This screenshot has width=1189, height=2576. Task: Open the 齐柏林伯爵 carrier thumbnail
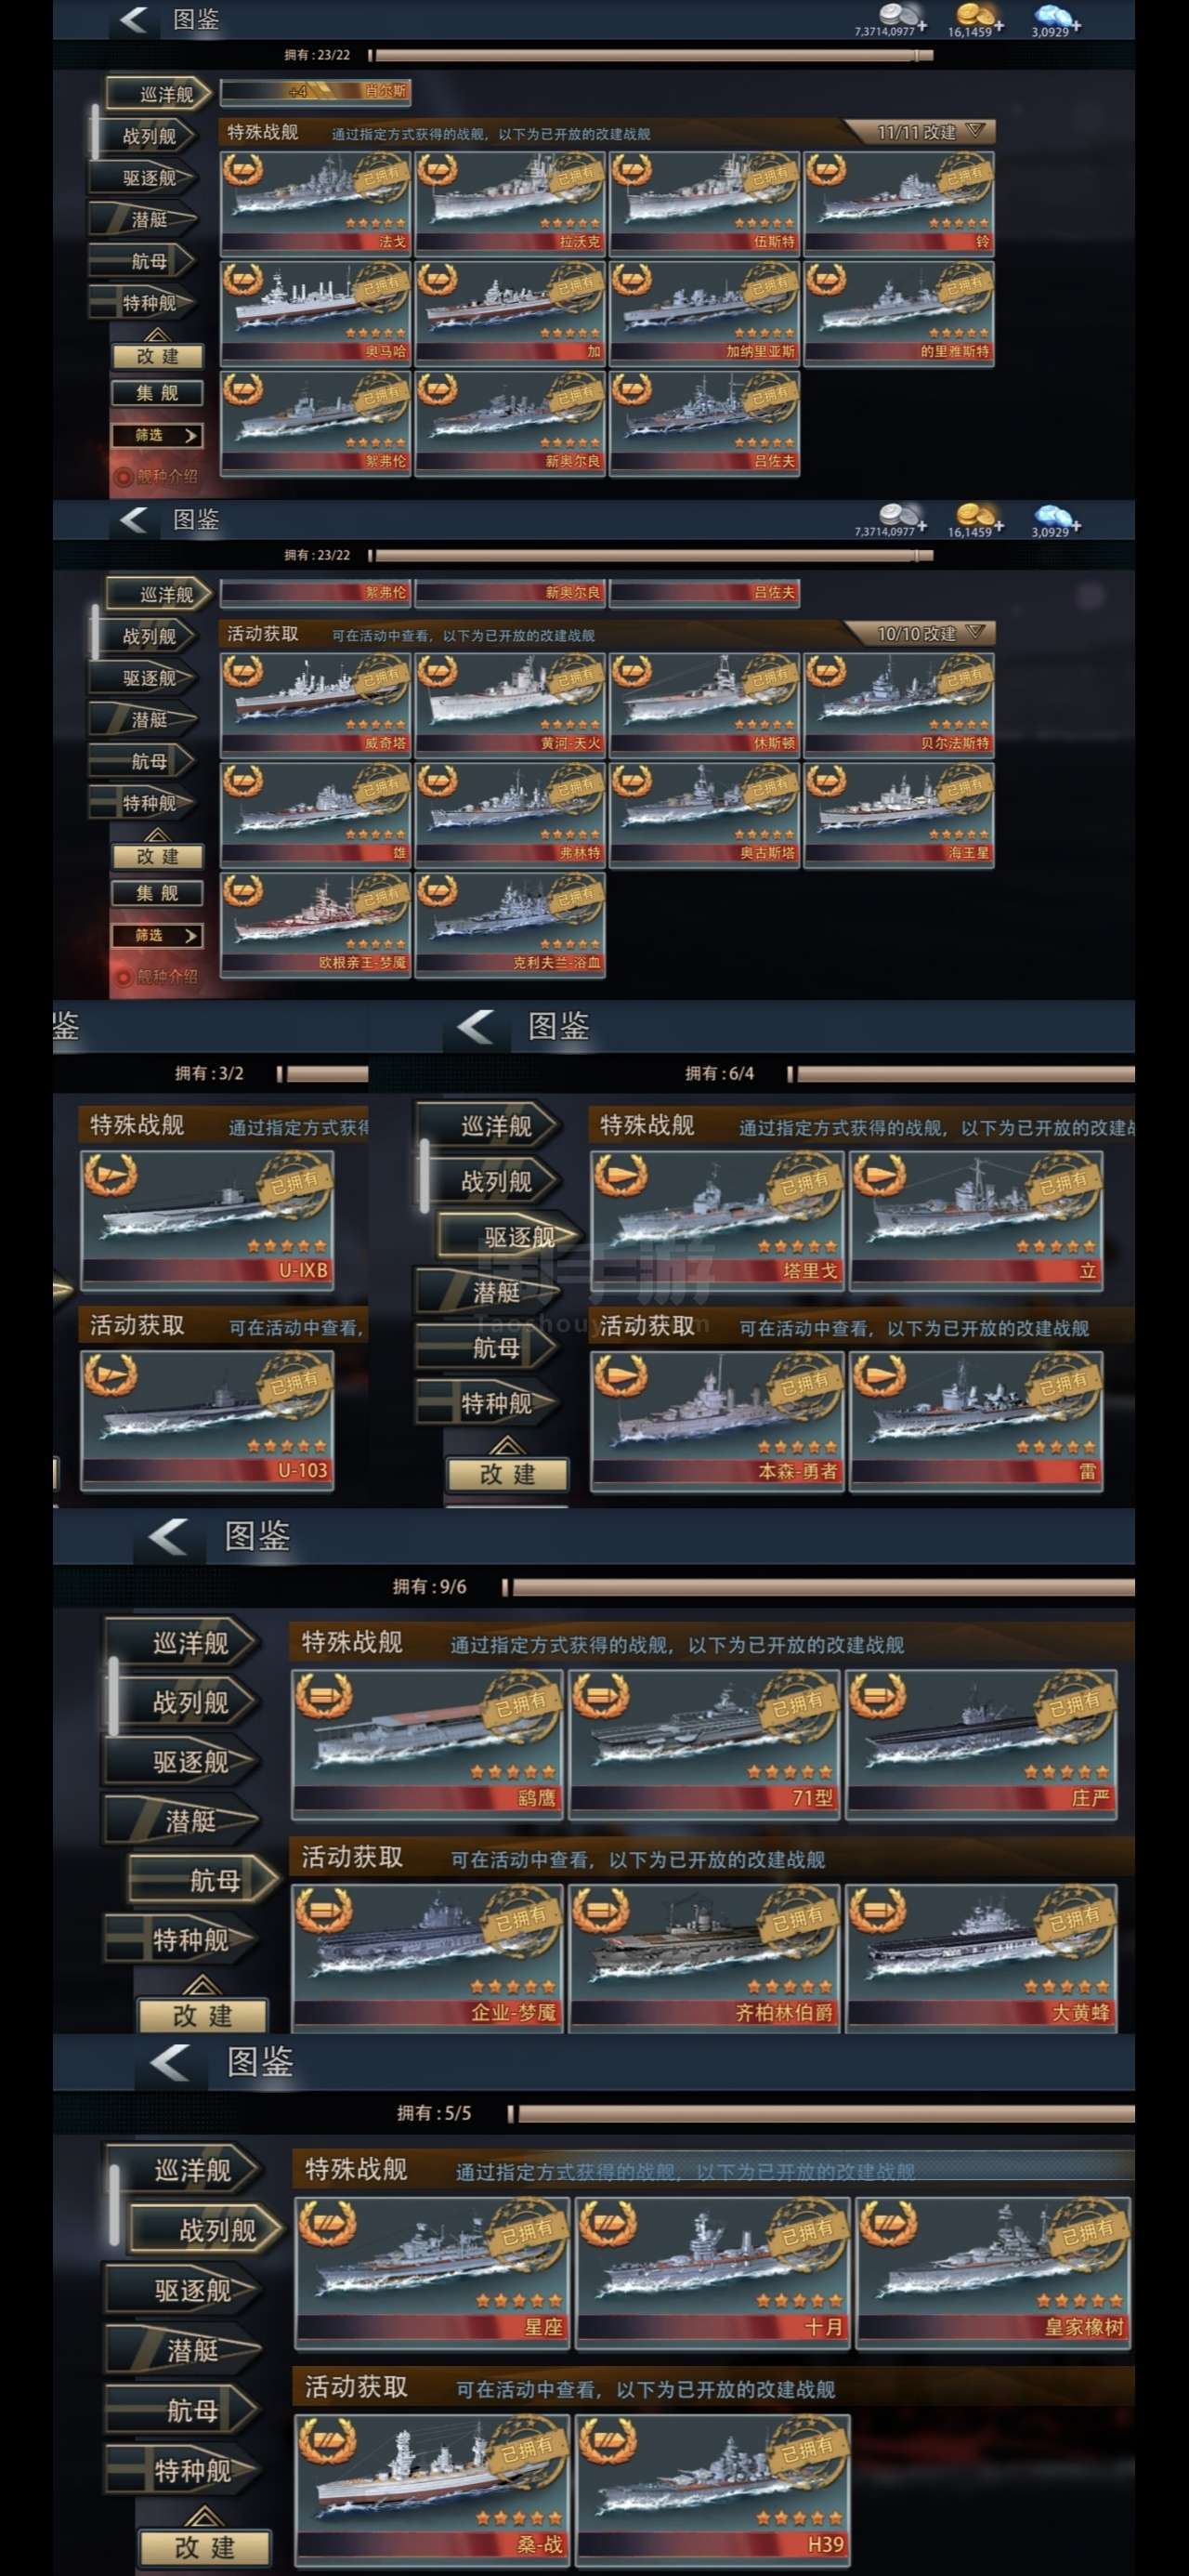click(x=704, y=1958)
